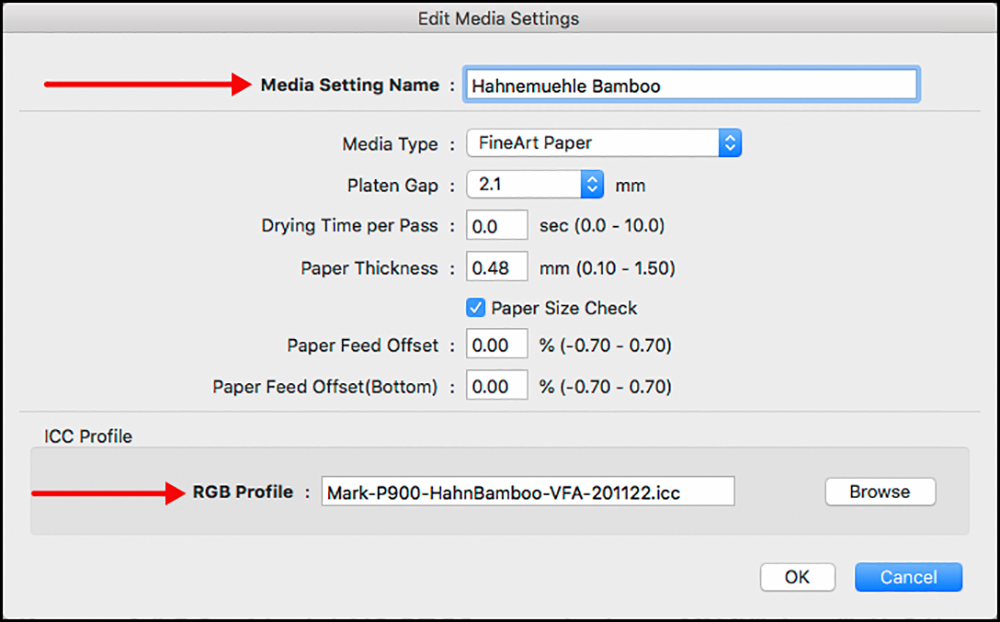Click the Paper Feed Offset field

[x=497, y=344]
